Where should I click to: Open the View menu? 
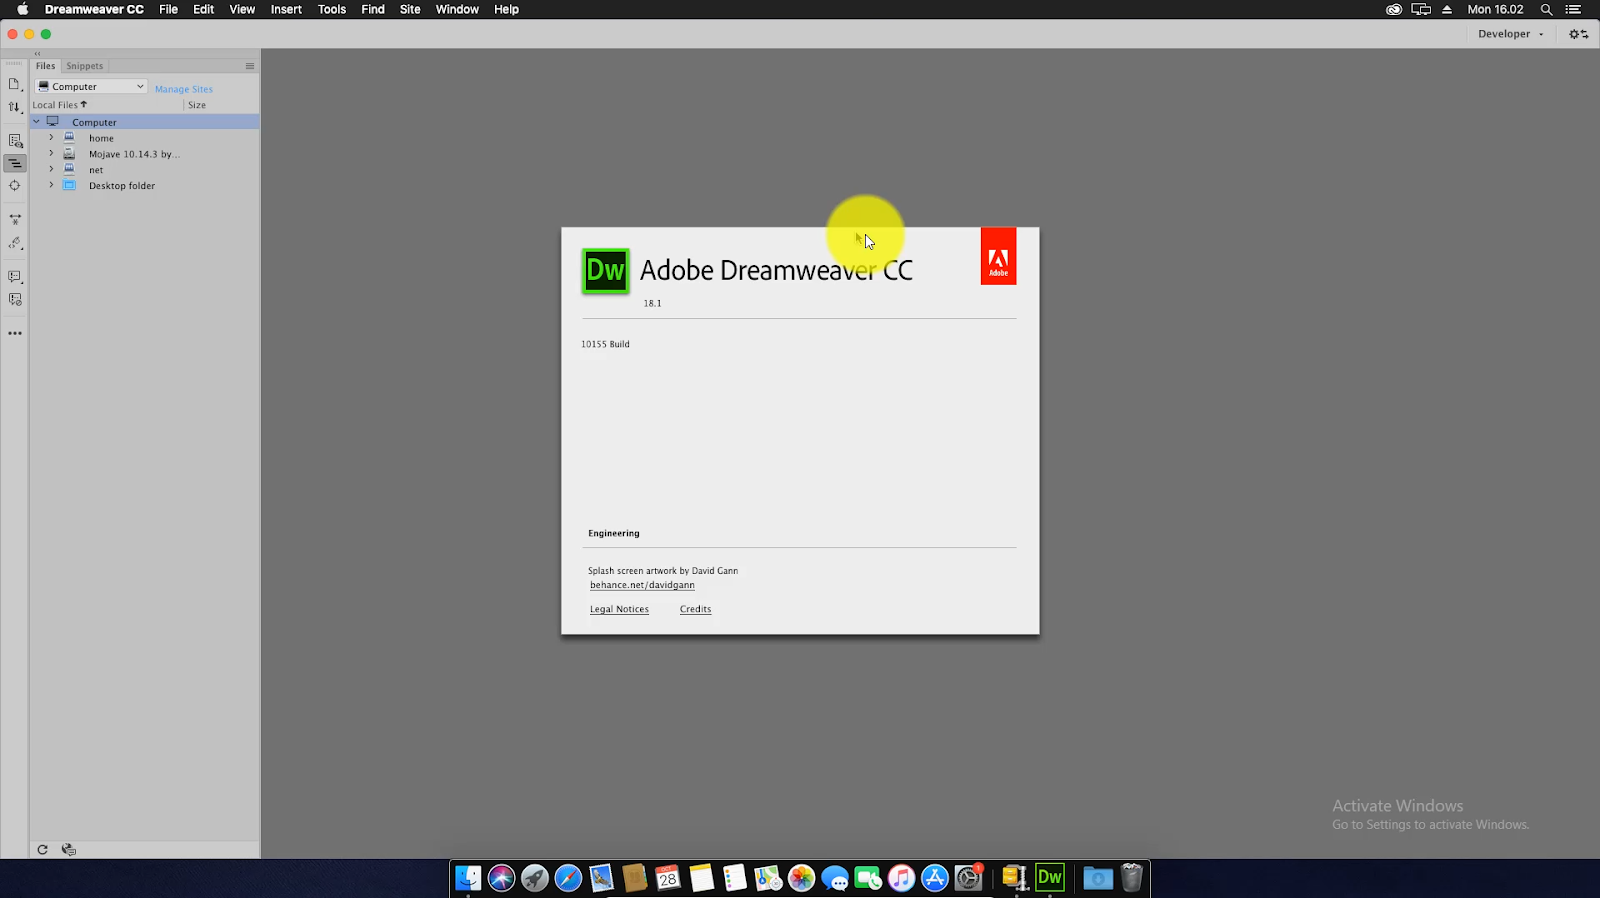(x=242, y=9)
